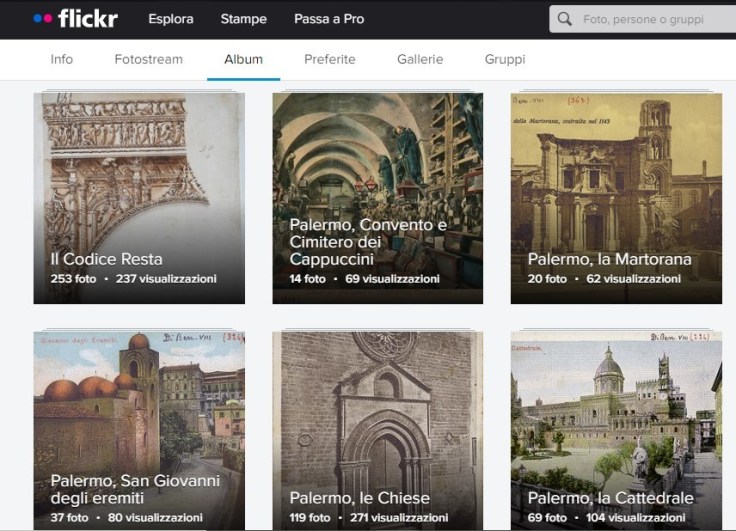The height and width of the screenshot is (531, 736).
Task: Open the Gallerie tab
Action: (x=420, y=59)
